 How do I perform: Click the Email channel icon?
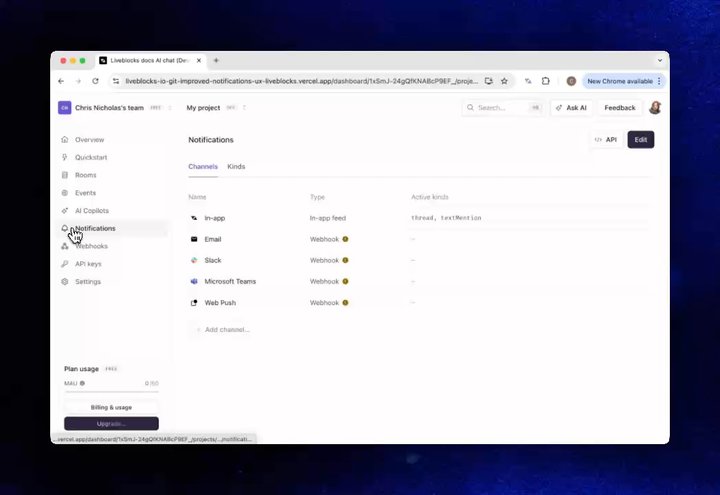coord(194,239)
